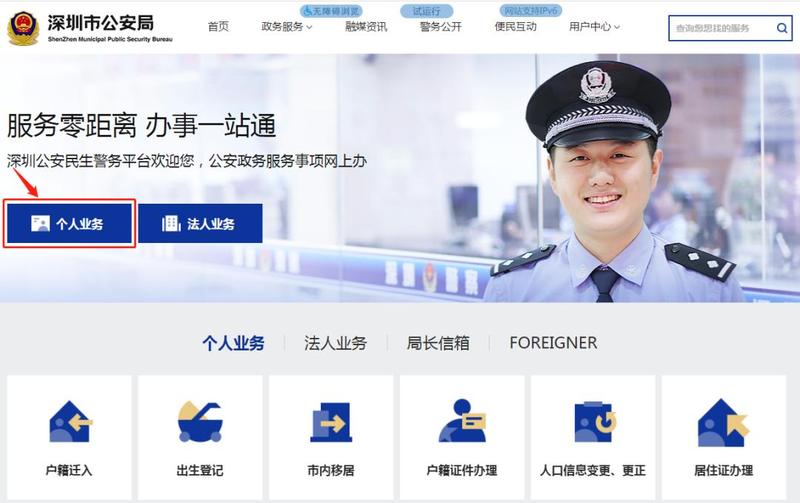Open 融媒资讯 navigation item
Screen dimensions: 800x503
(366, 27)
